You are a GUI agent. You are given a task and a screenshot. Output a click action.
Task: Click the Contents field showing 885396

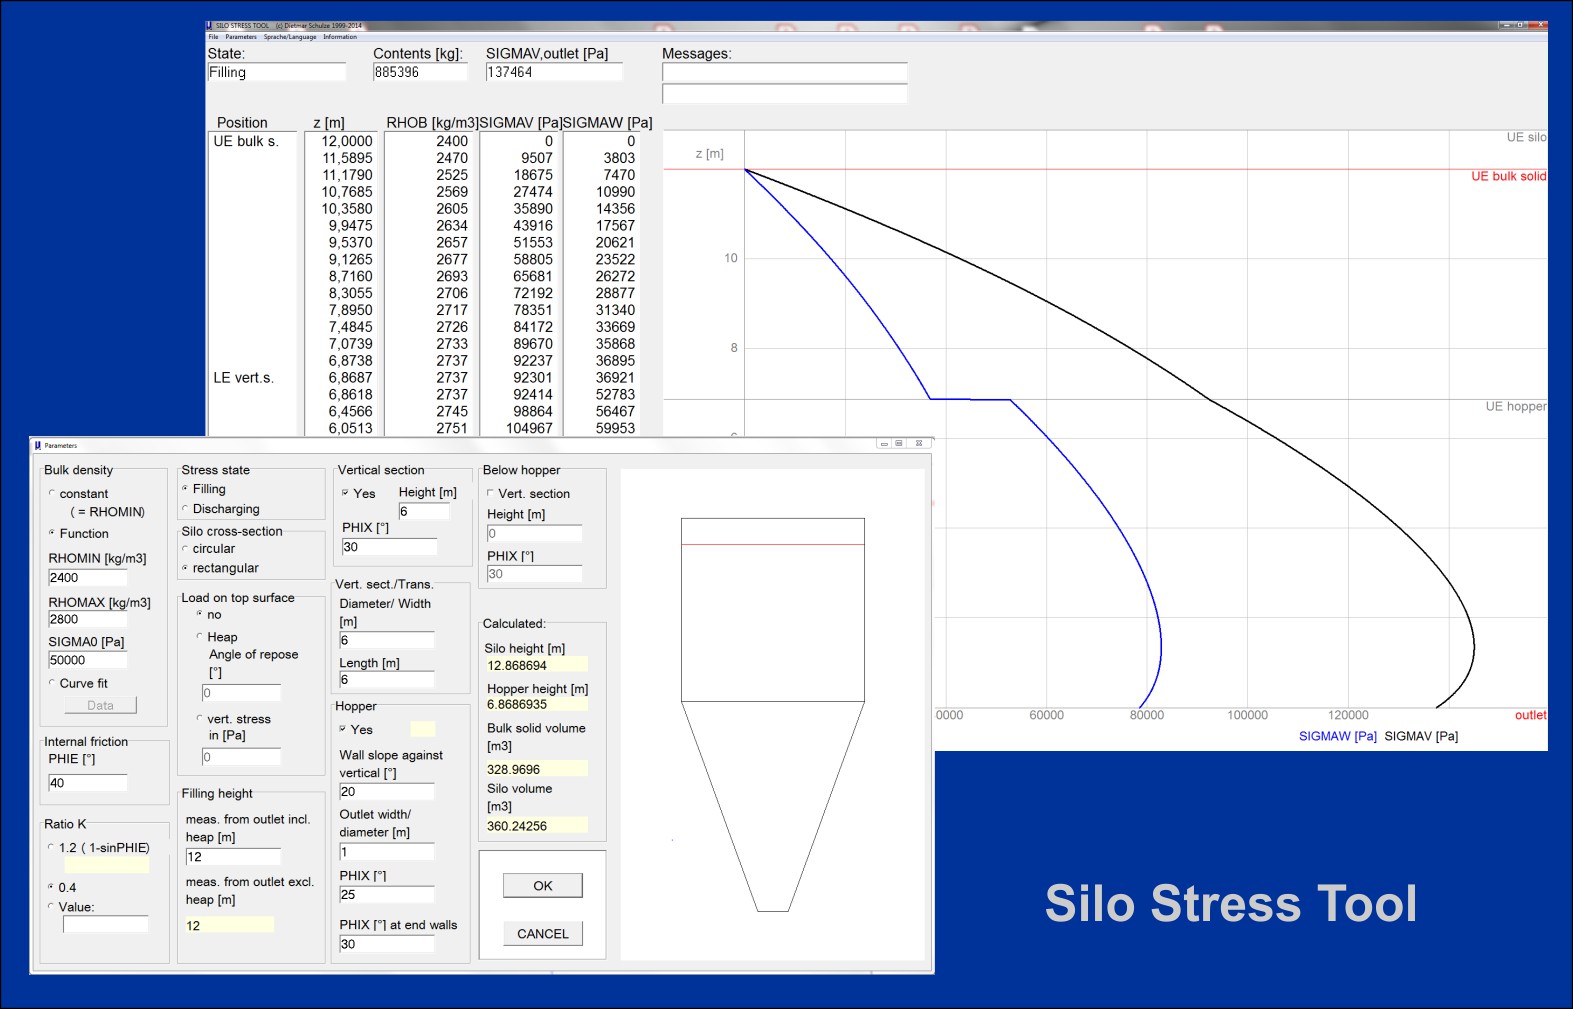coord(420,72)
